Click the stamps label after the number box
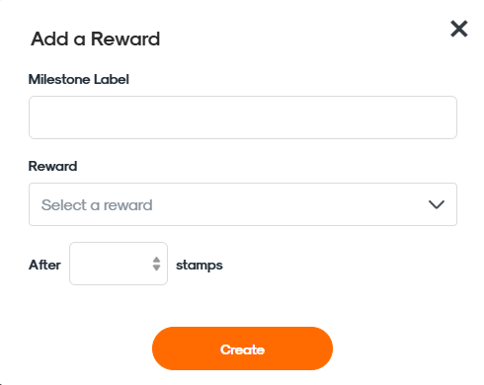The height and width of the screenshot is (385, 484). tap(199, 265)
